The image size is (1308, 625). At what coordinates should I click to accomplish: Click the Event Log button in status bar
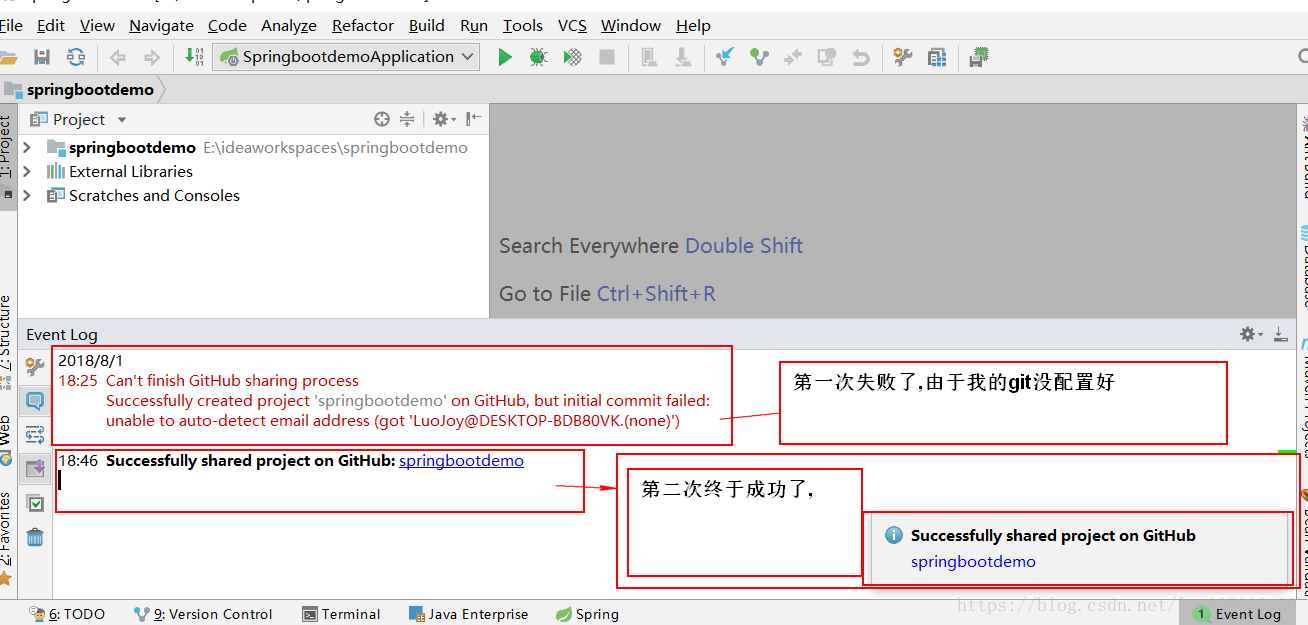pyautogui.click(x=1237, y=614)
